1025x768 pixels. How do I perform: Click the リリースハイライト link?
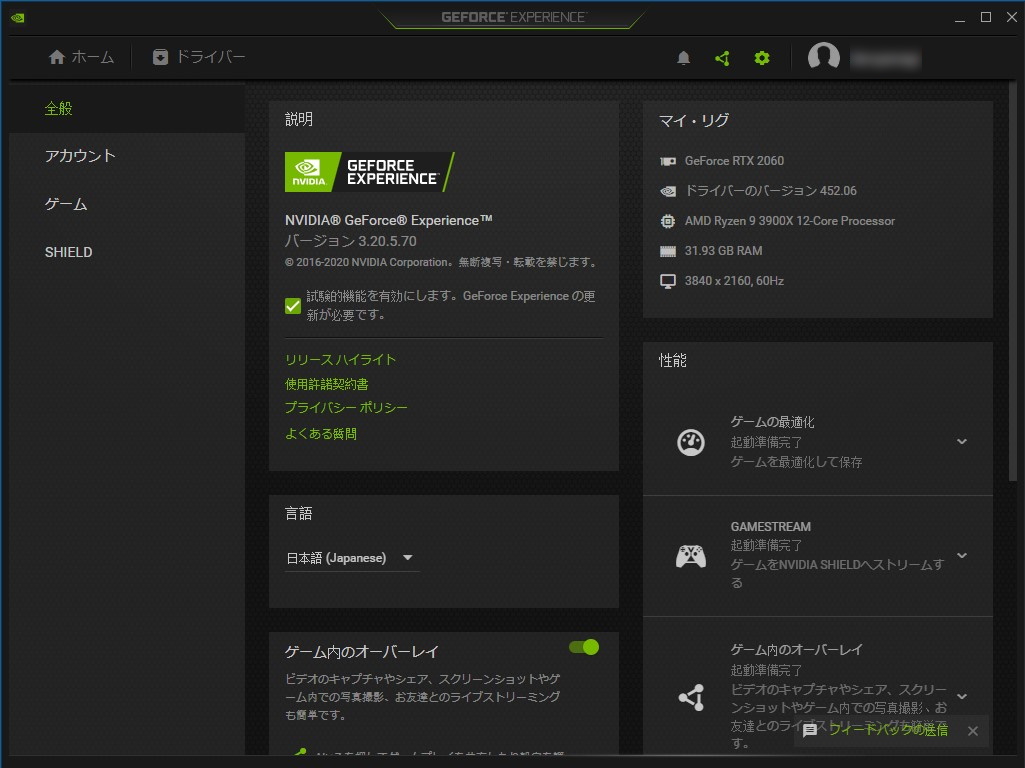point(341,359)
